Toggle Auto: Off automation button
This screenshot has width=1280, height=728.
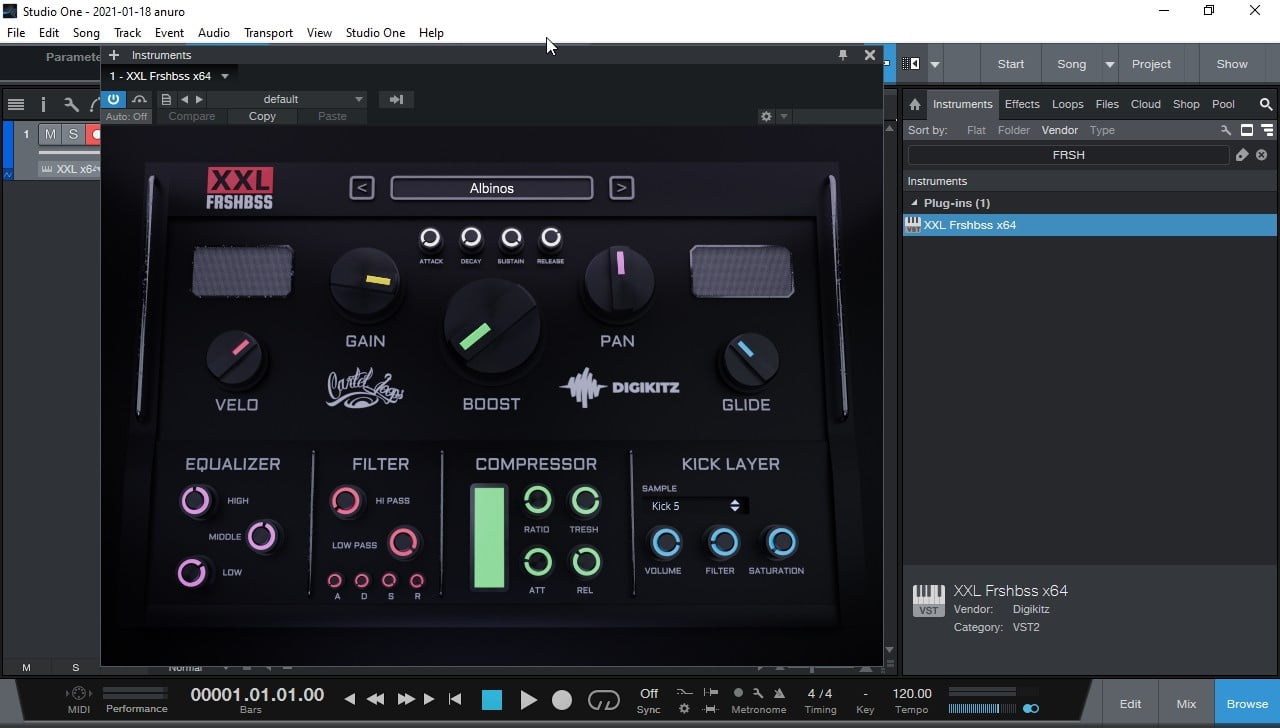tap(126, 116)
